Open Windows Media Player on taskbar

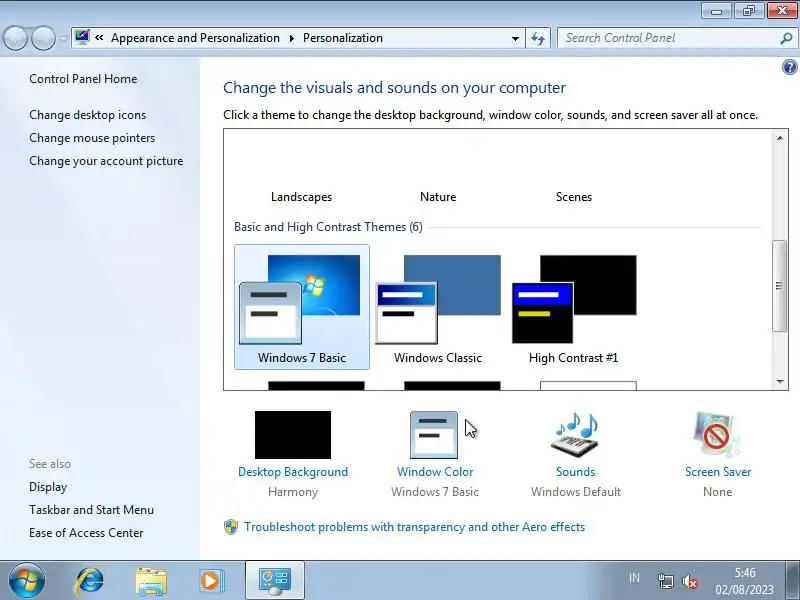coord(211,581)
